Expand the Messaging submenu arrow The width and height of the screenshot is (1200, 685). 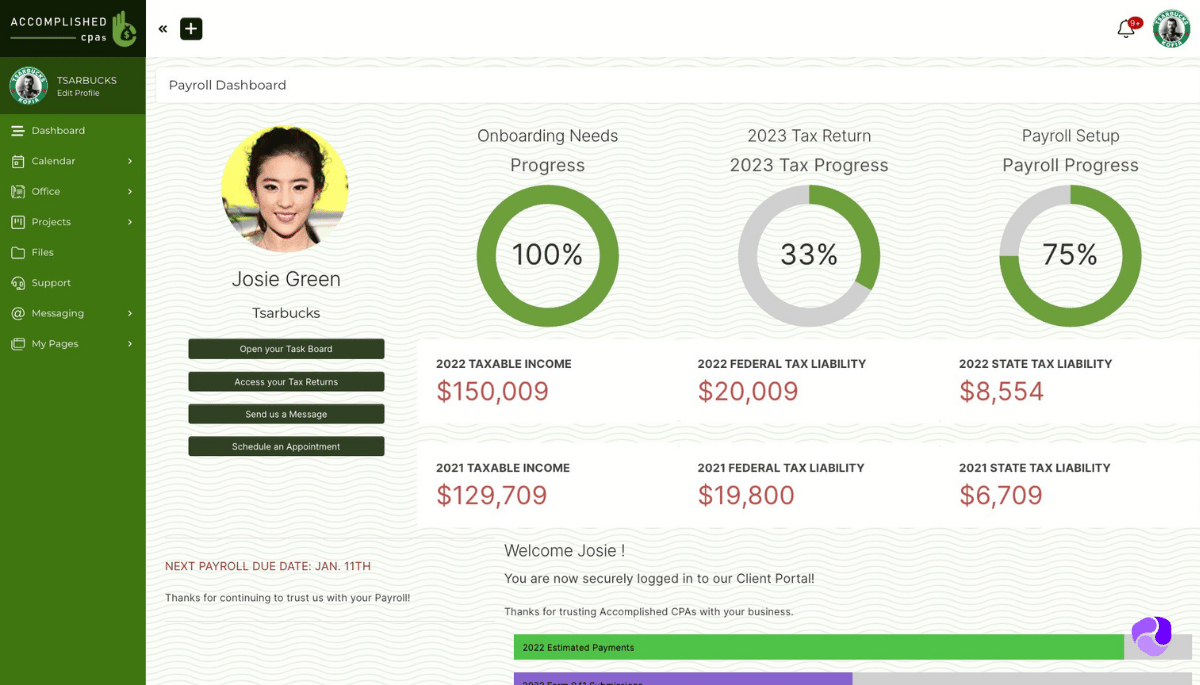130,313
